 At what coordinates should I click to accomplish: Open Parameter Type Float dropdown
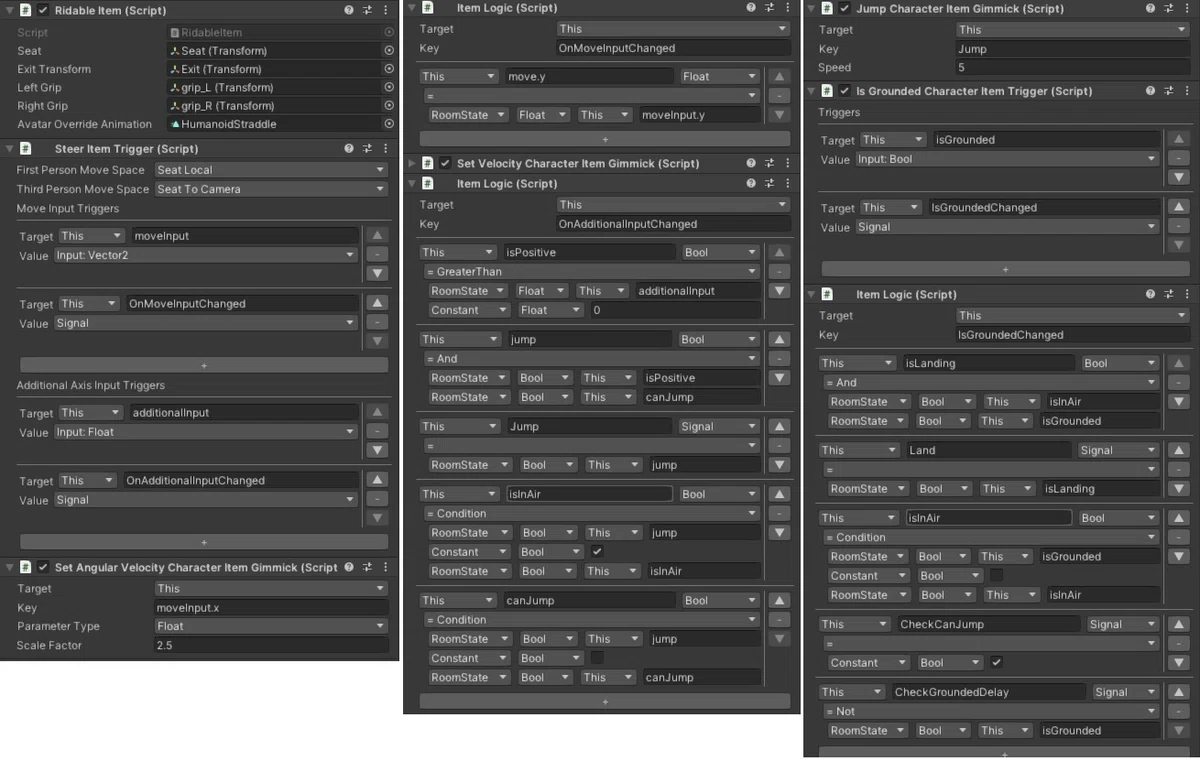pyautogui.click(x=271, y=626)
